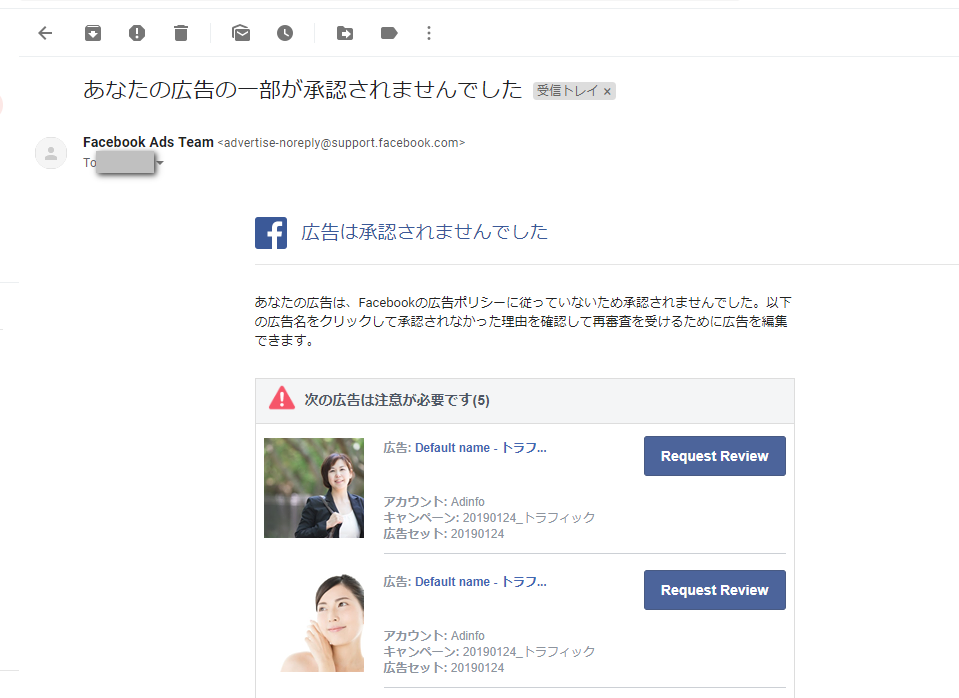This screenshot has height=698, width=959.
Task: Click the second ad's キャンペーン: 20190124_トラフィック text
Action: [489, 652]
